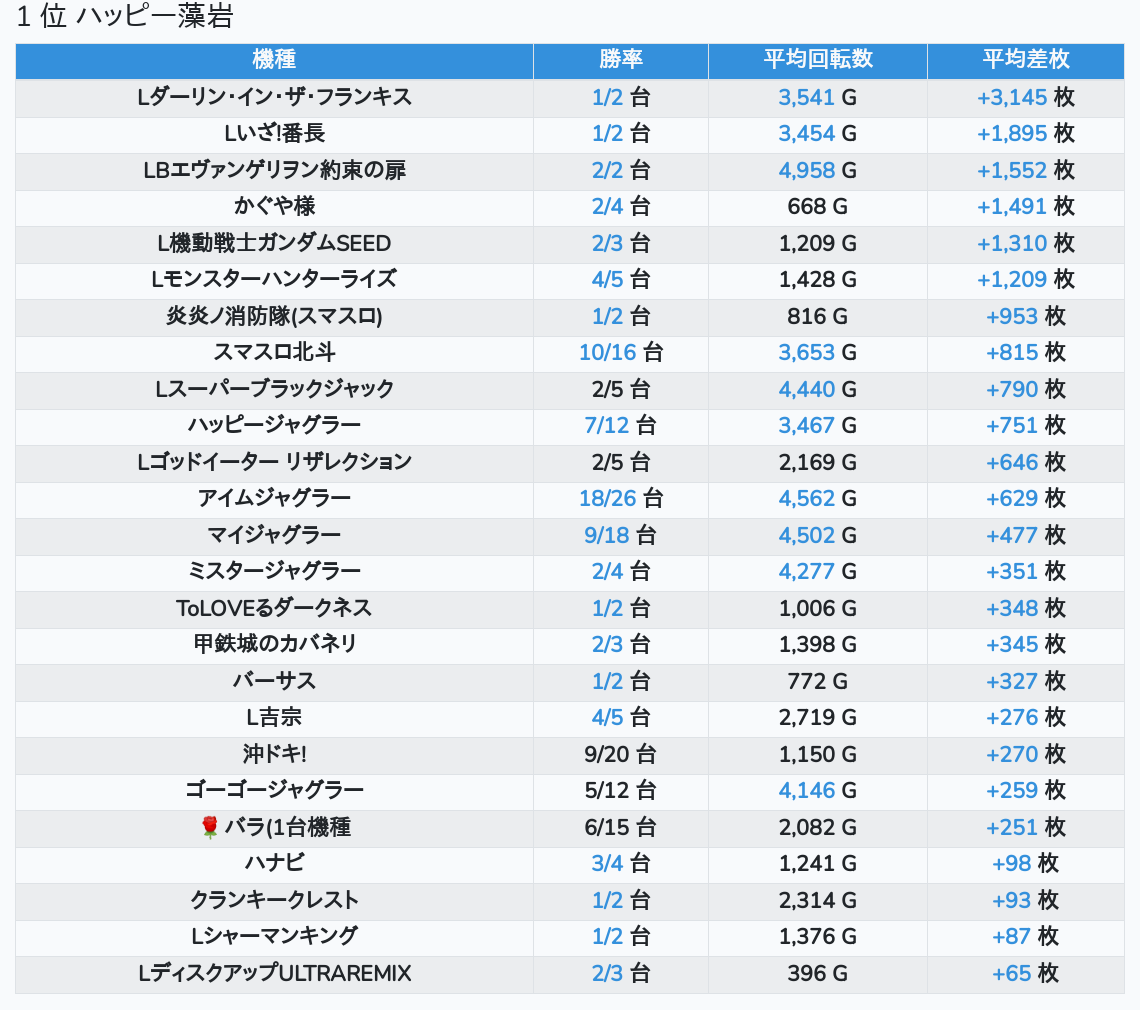Screen dimensions: 1140x1010
Task: Click the 4,277 spins value for ミスタージャグラー
Action: click(x=806, y=572)
